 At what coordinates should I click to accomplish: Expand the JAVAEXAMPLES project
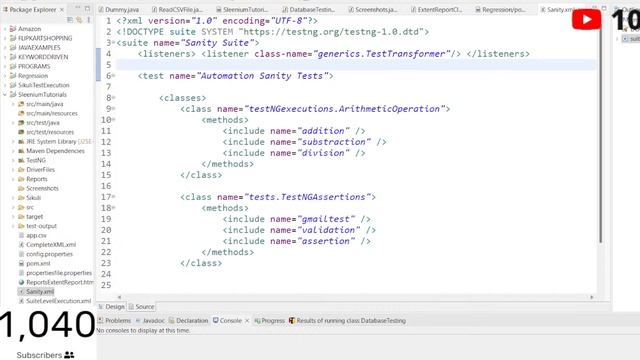point(5,47)
